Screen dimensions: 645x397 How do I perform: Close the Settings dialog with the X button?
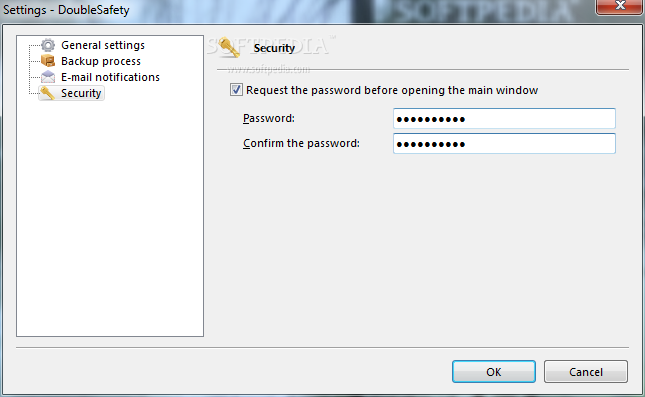[620, 6]
